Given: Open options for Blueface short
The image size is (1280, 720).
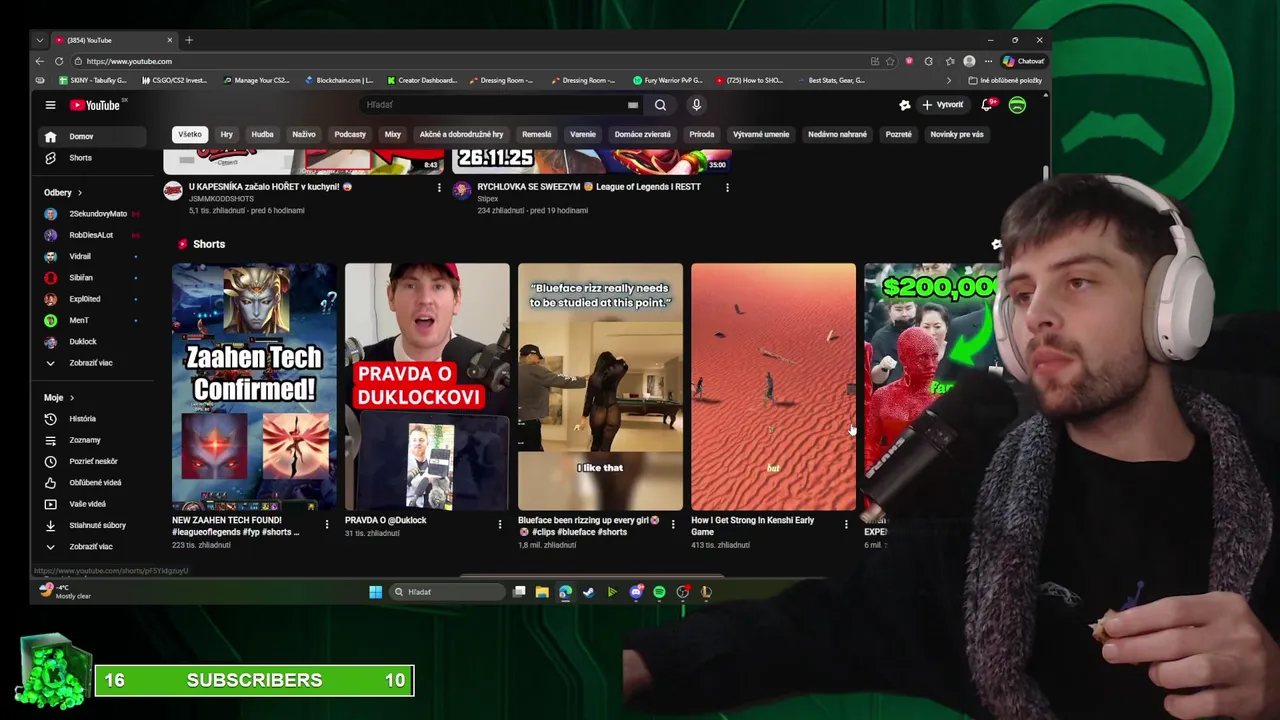Looking at the screenshot, I should [x=673, y=524].
